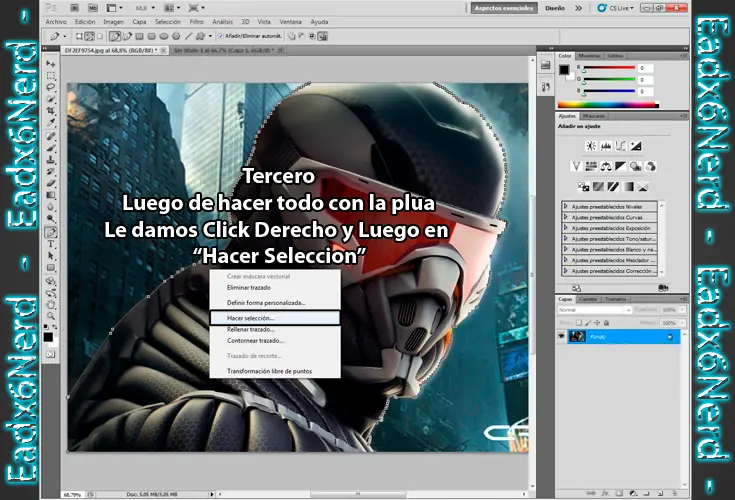Select the Eyedropper tool
The image size is (735, 500).
pos(51,123)
